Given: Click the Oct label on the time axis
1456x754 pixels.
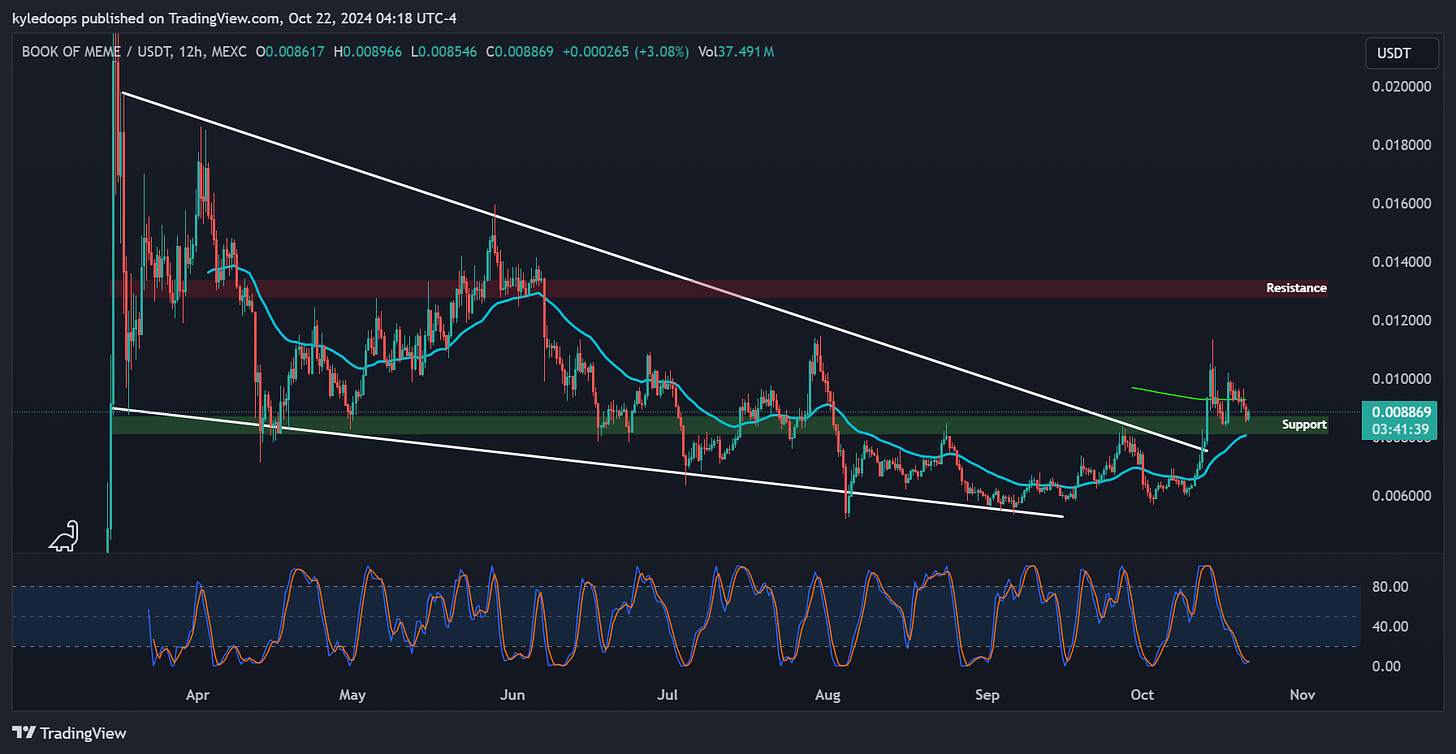Looking at the screenshot, I should 1141,694.
